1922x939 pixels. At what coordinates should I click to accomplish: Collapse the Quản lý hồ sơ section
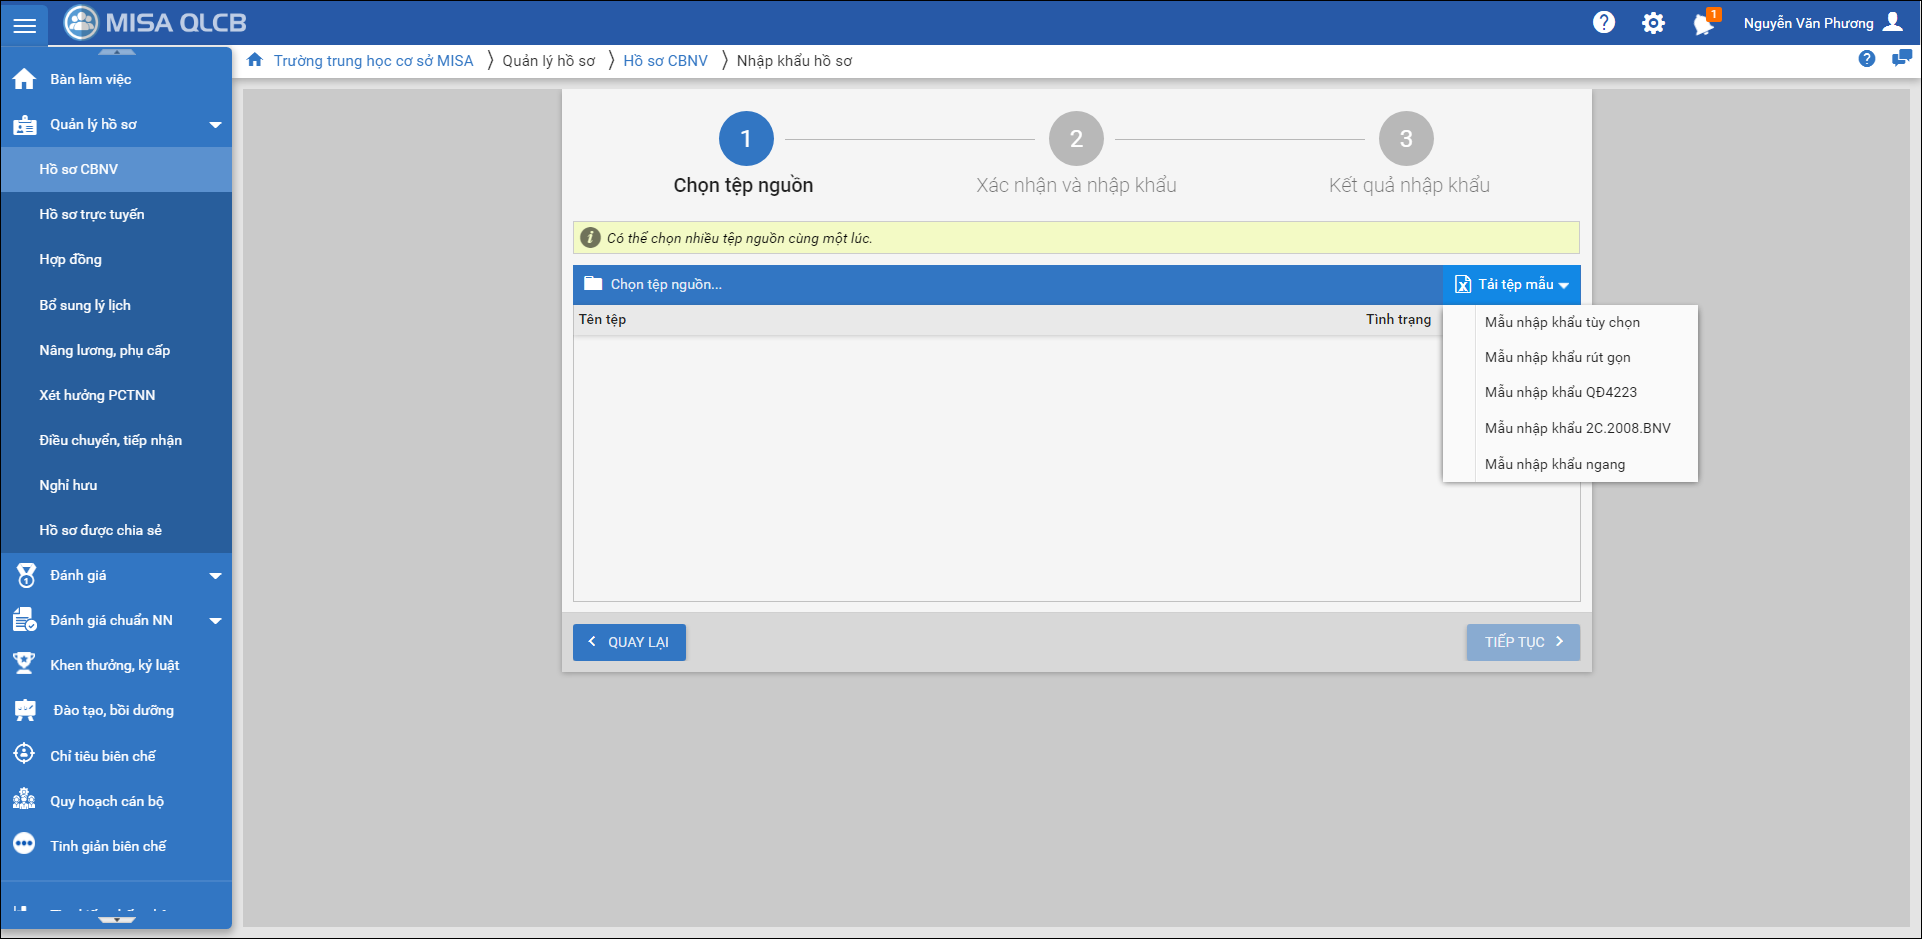tap(215, 125)
